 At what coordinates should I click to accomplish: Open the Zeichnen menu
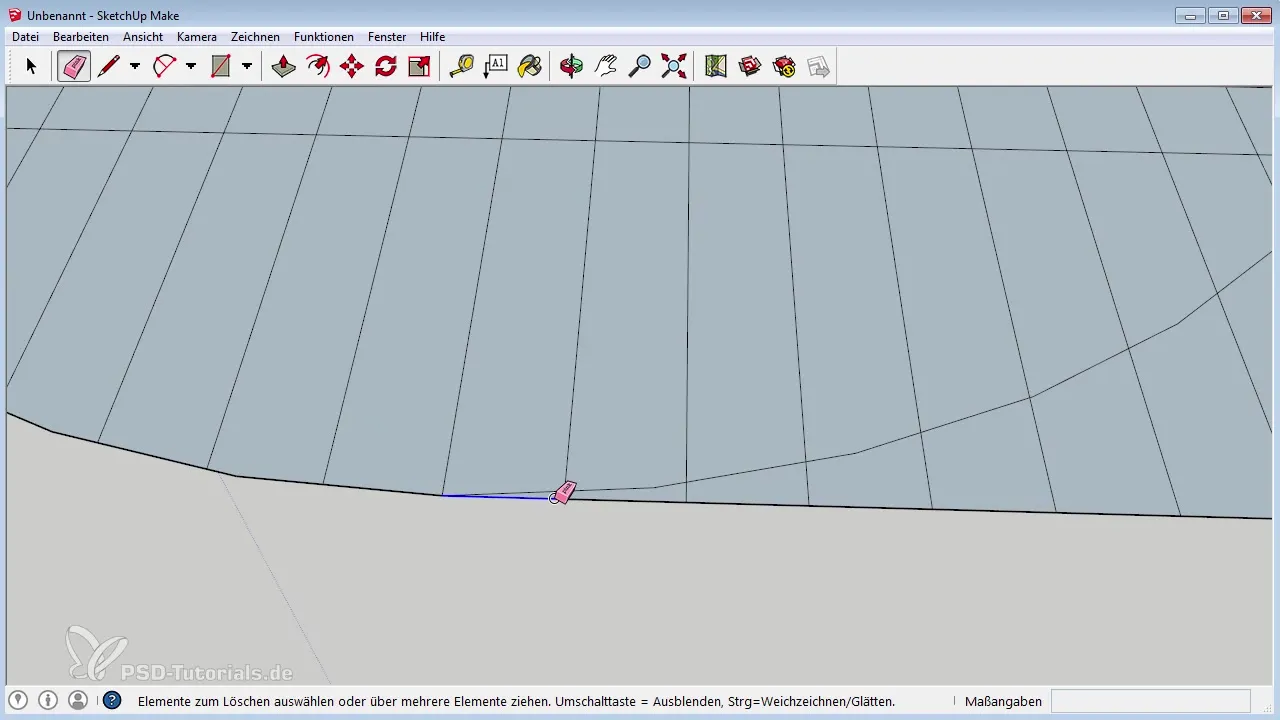tap(255, 37)
